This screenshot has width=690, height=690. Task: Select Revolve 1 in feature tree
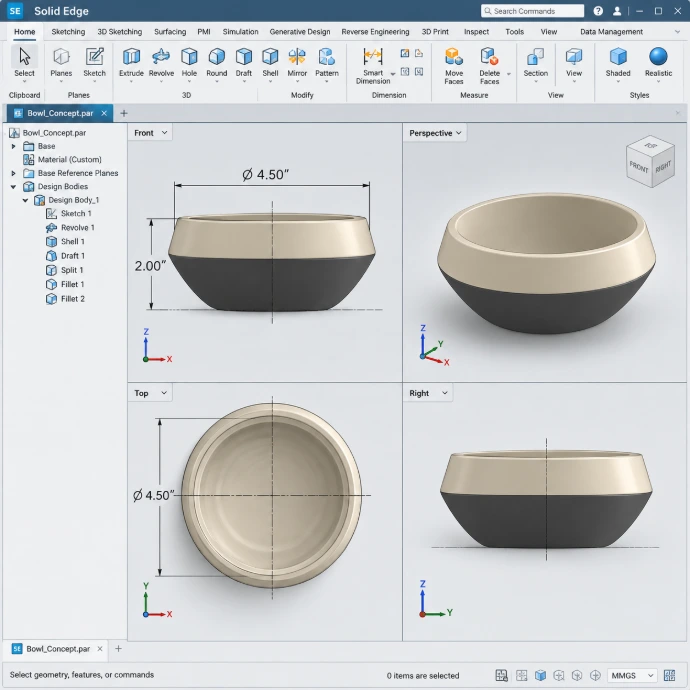[70, 228]
